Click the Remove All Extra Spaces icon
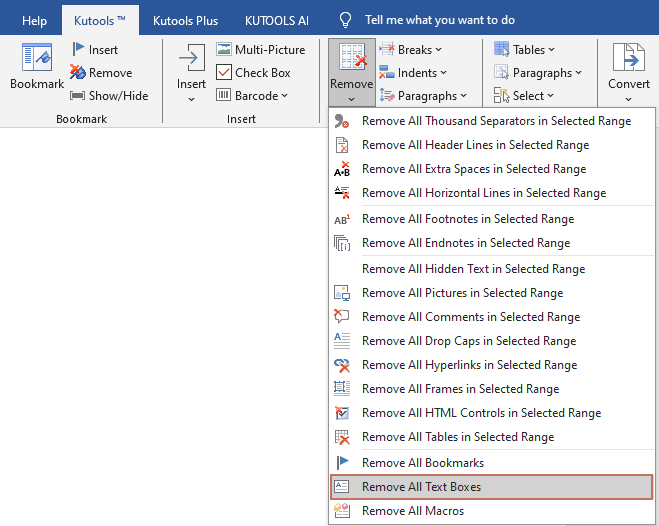This screenshot has height=526, width=659. (342, 169)
